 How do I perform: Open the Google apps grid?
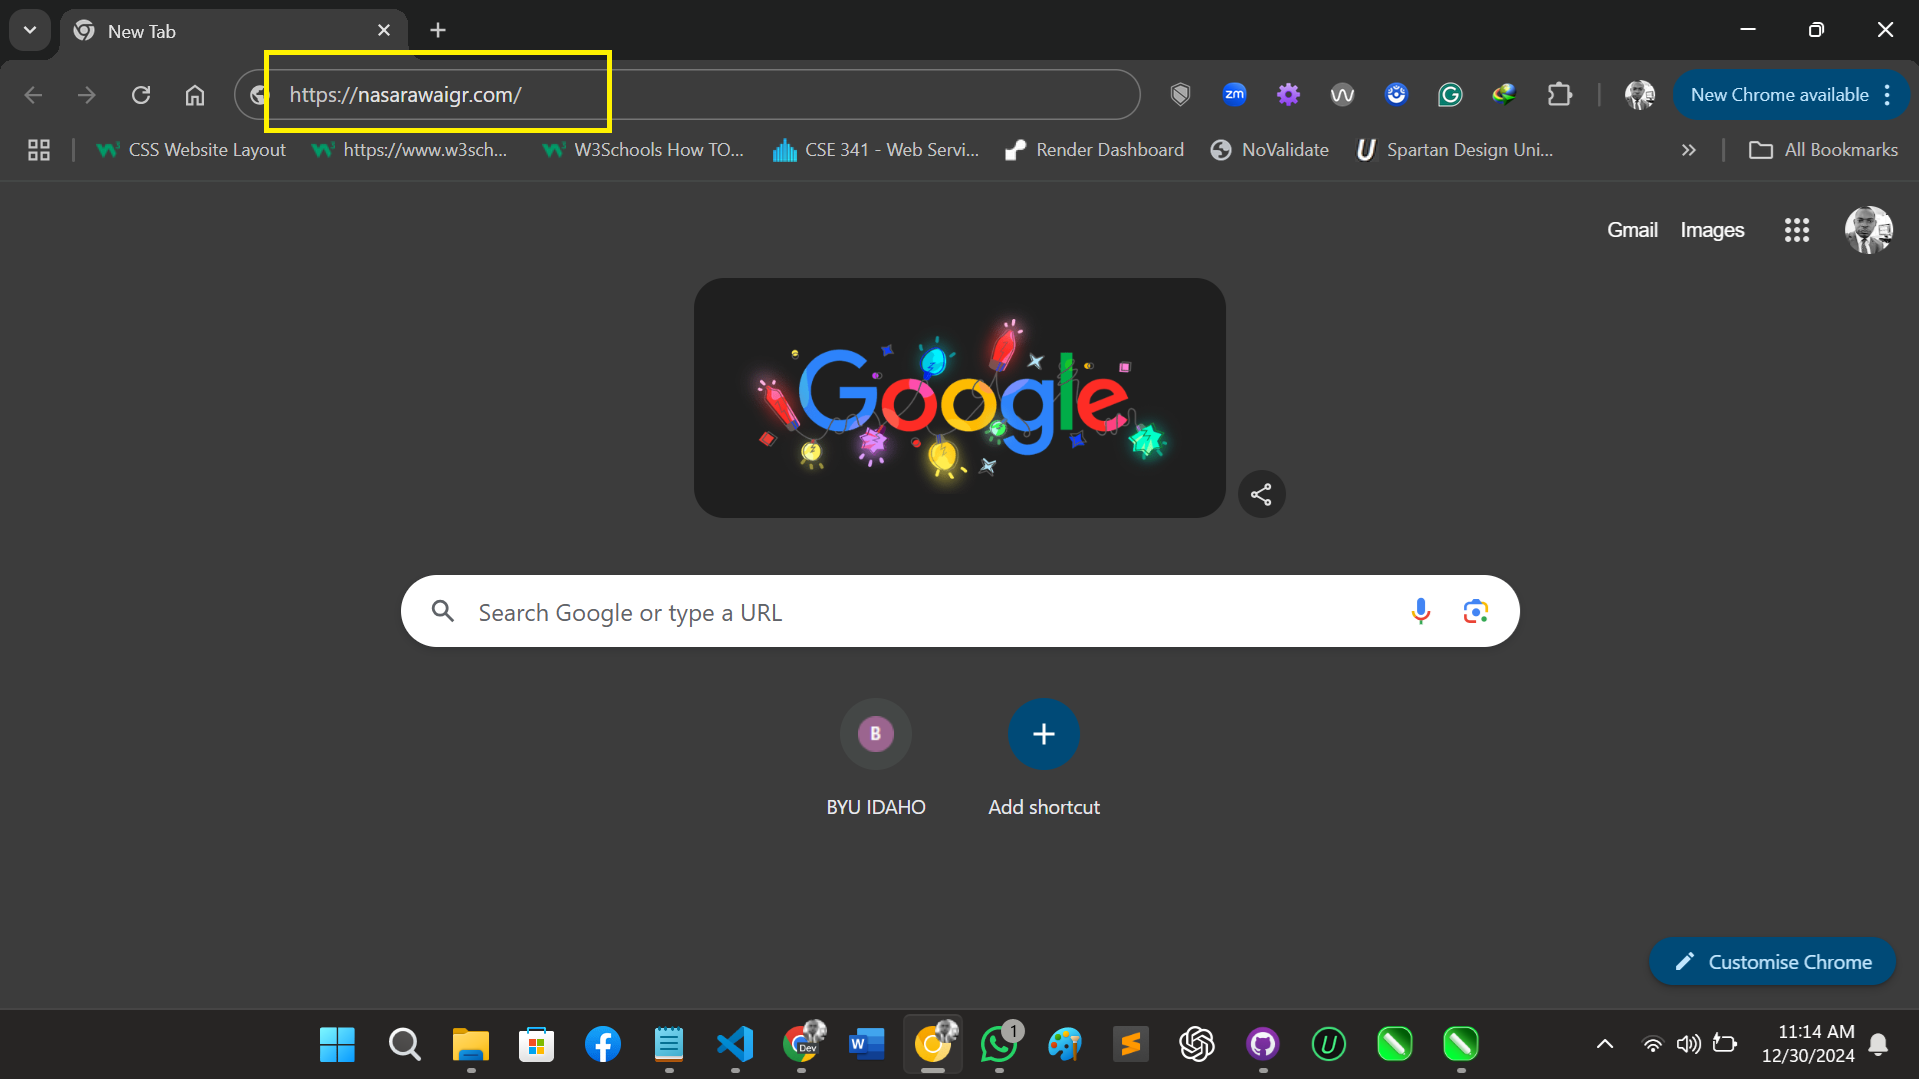coord(1797,230)
